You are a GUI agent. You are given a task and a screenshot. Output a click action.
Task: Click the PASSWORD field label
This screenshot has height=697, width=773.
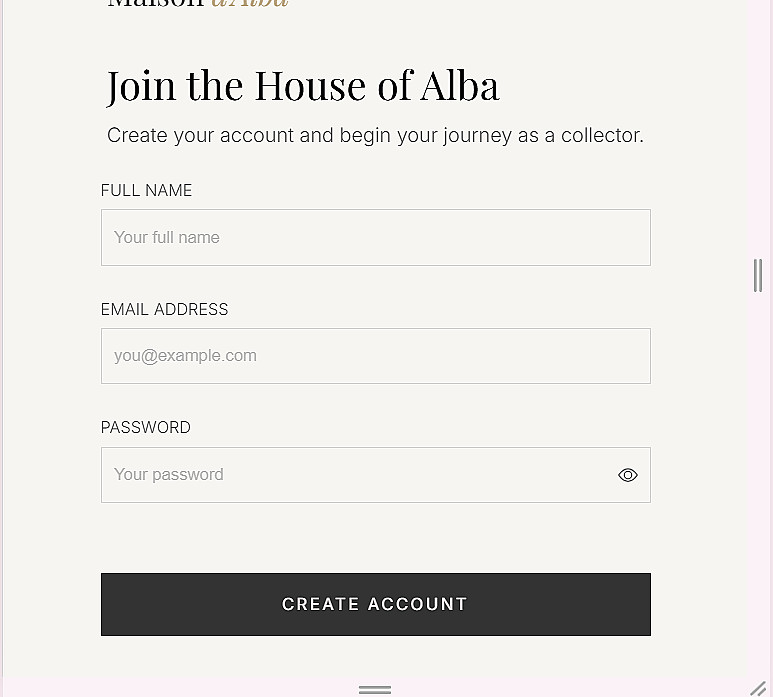tap(145, 428)
